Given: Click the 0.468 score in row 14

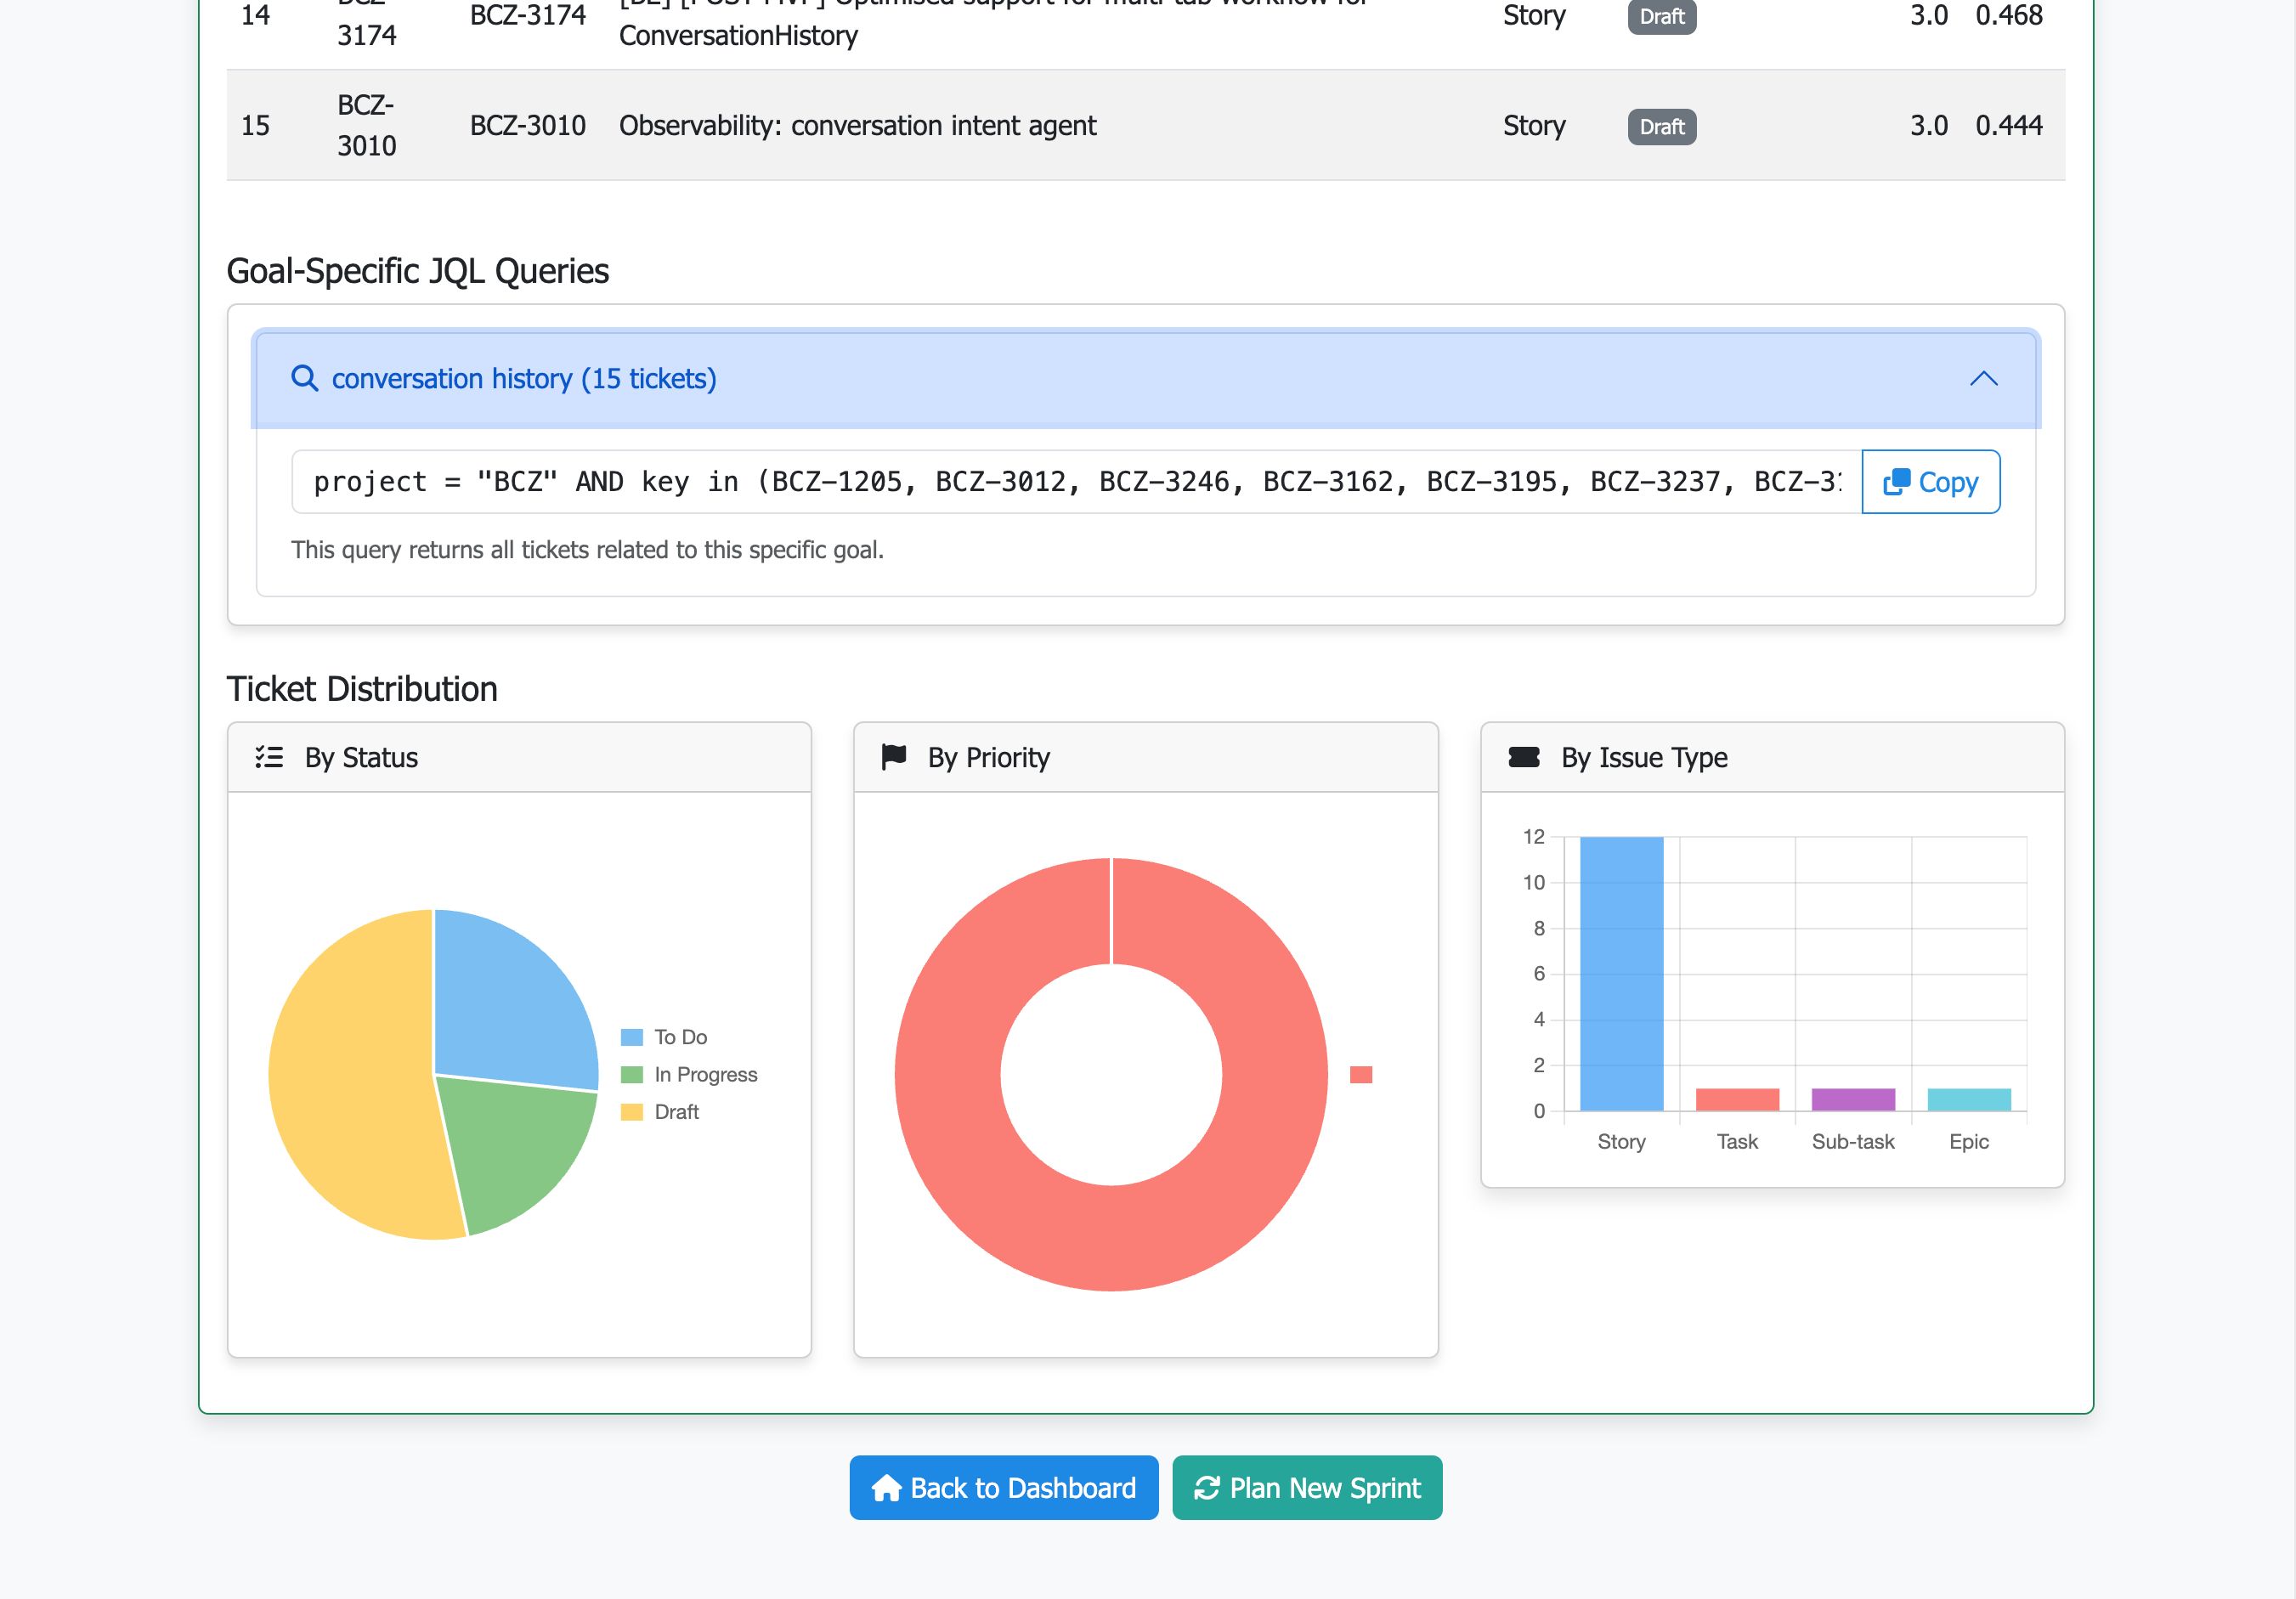Looking at the screenshot, I should coord(2009,15).
